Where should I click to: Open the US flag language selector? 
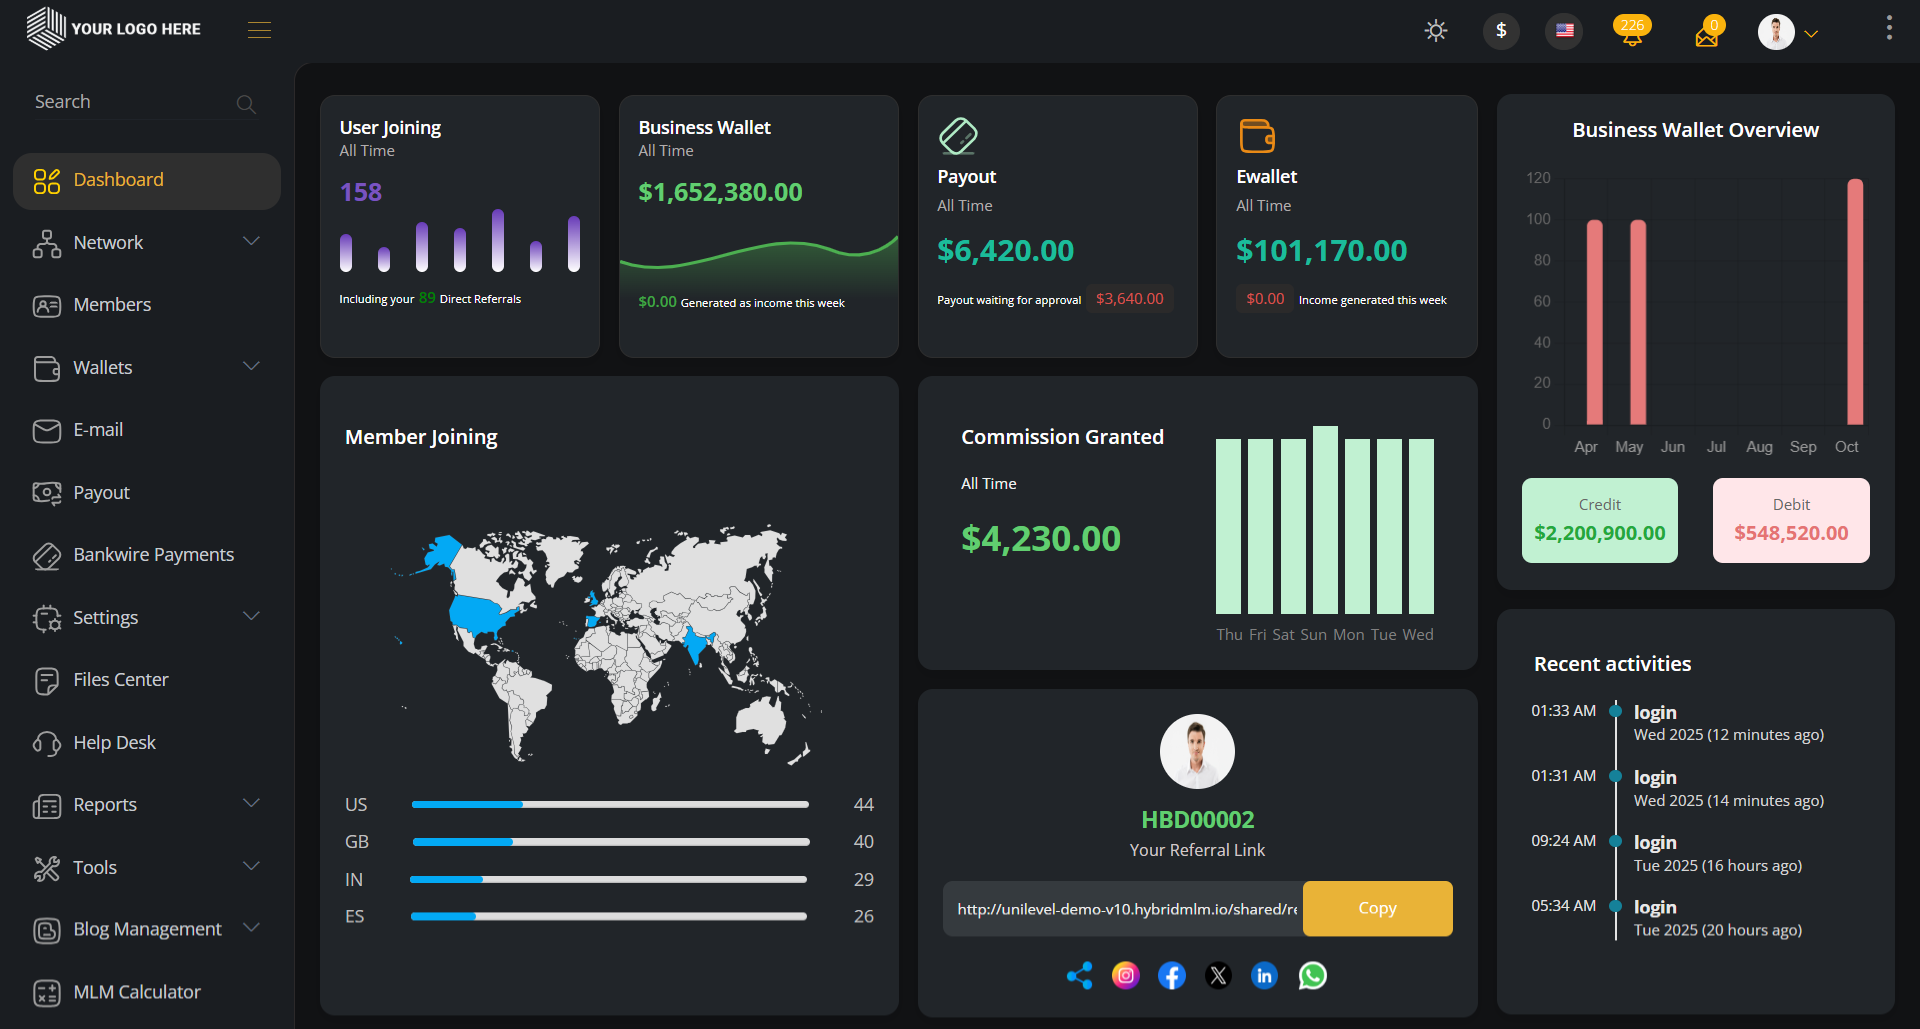coord(1565,30)
